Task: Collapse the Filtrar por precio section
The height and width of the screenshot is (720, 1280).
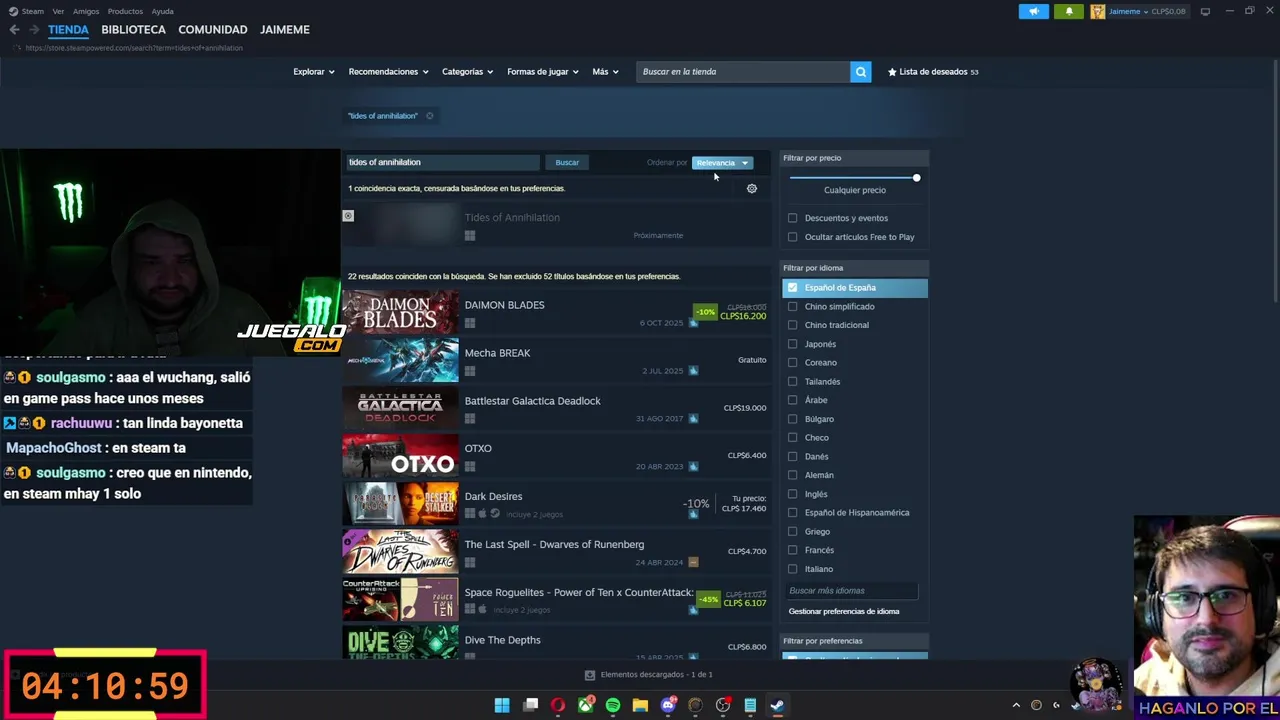Action: click(x=854, y=158)
